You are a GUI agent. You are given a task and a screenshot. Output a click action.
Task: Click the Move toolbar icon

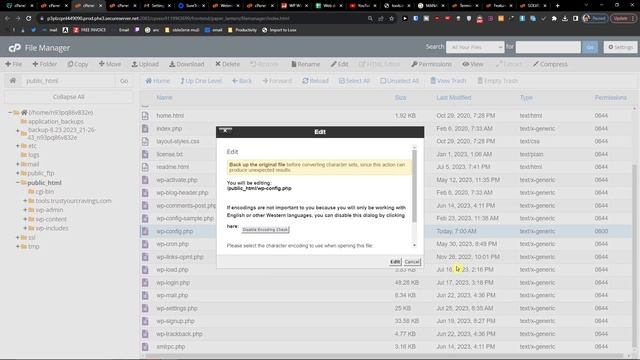[x=109, y=64]
